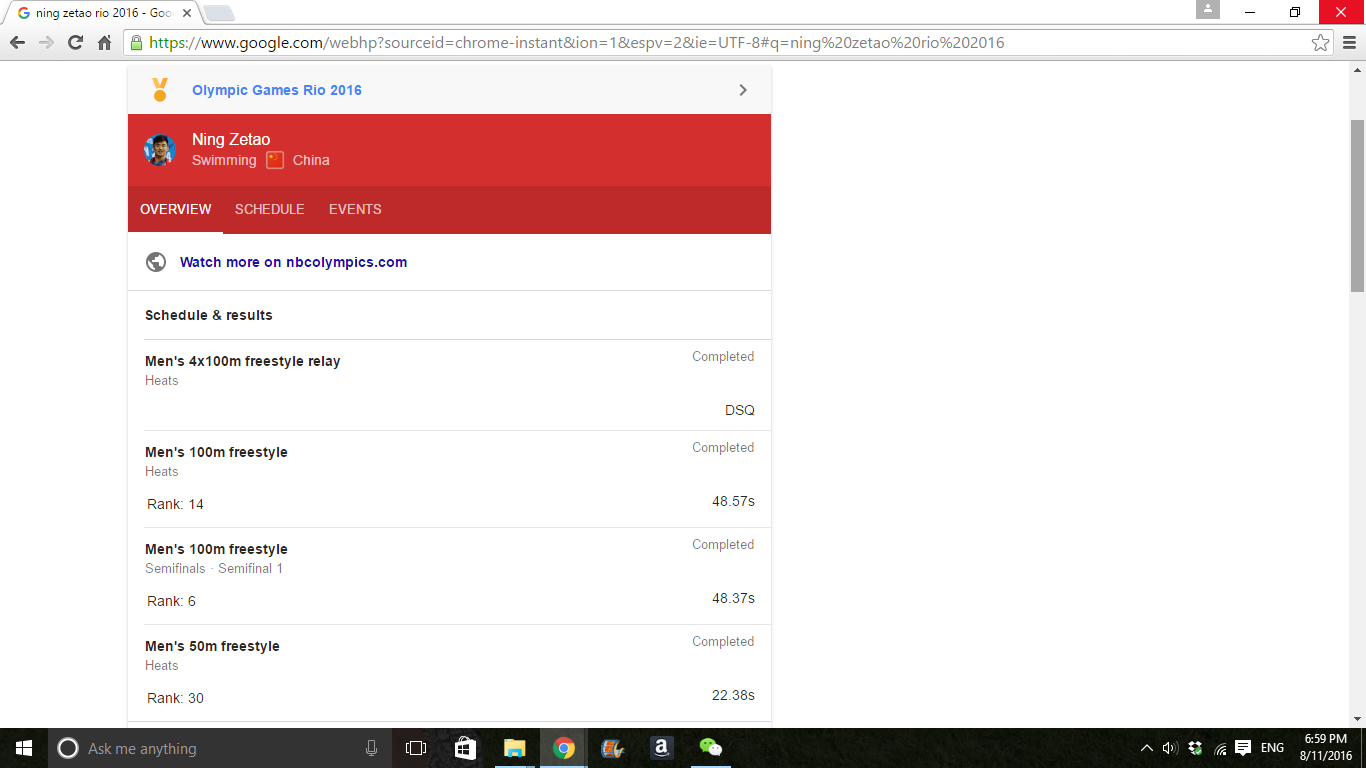
Task: Click Ning Zetao's profile photo
Action: [x=160, y=150]
